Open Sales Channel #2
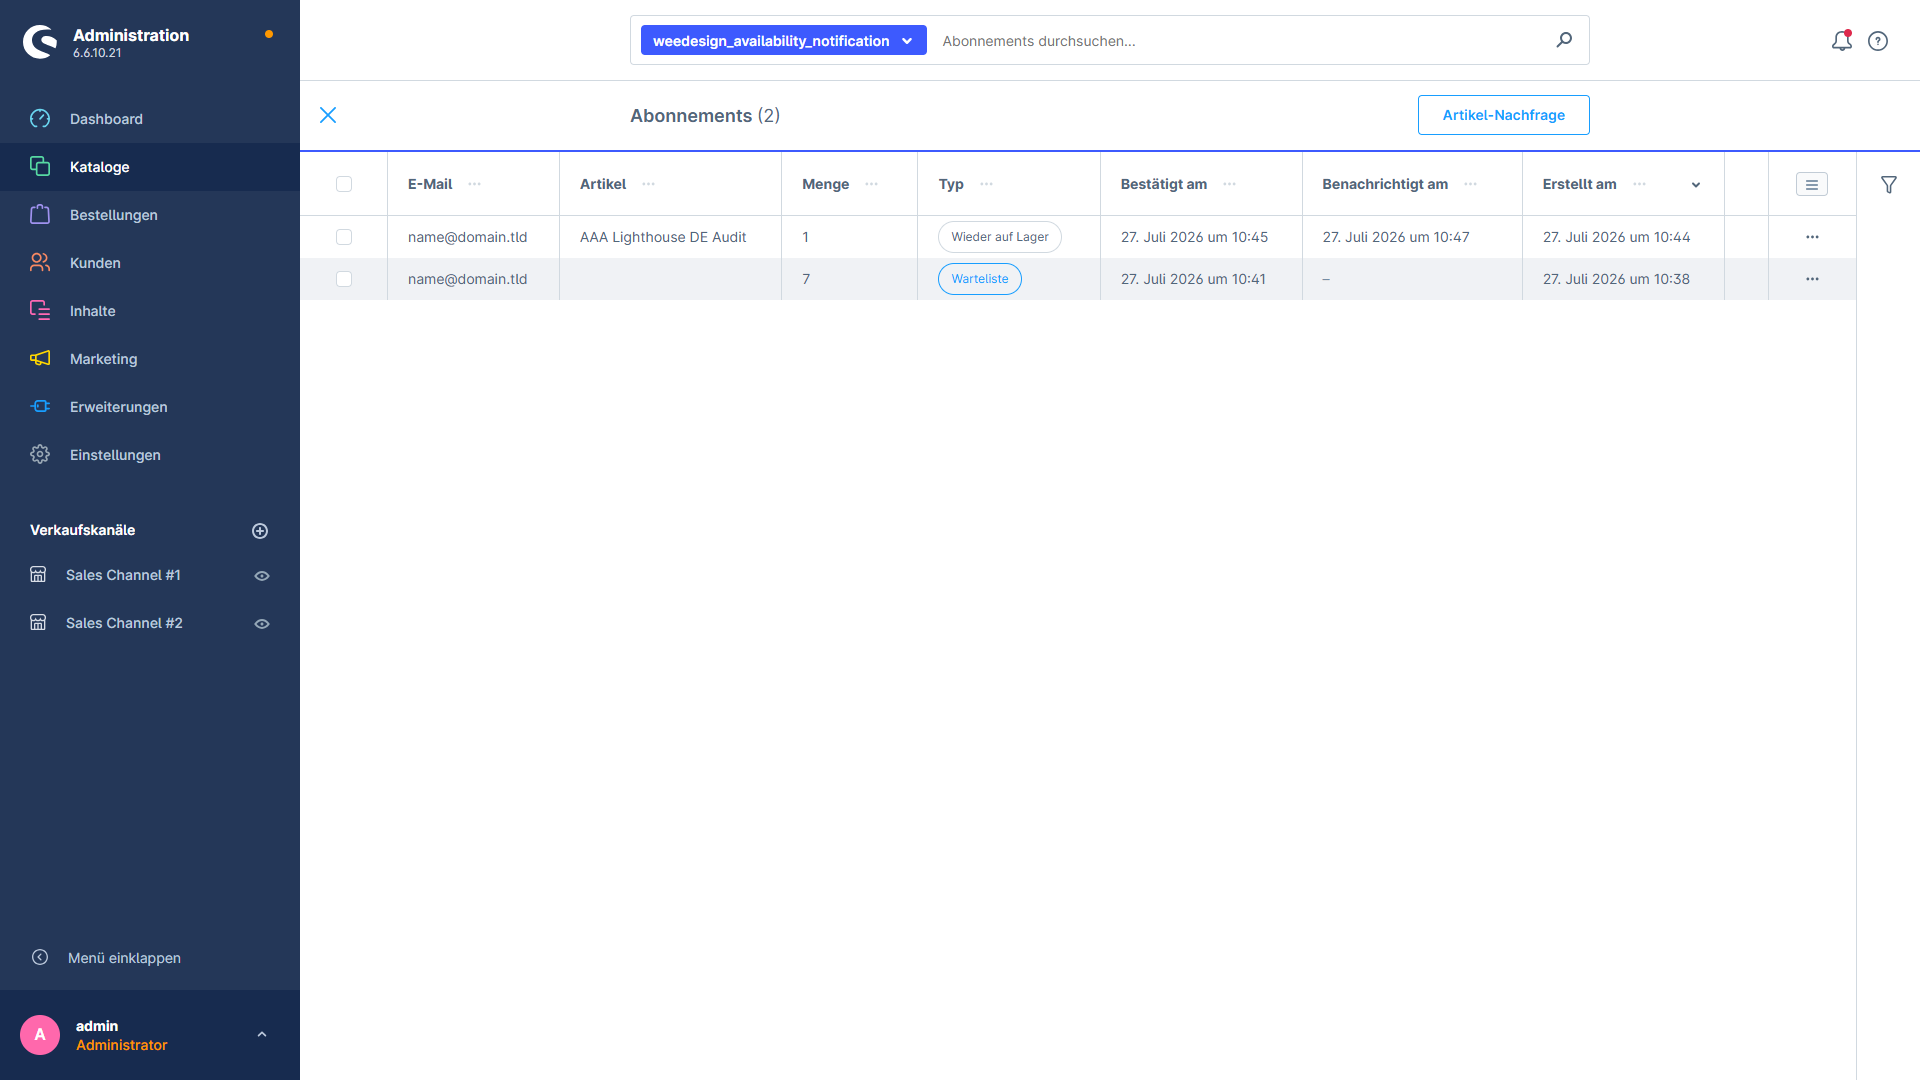Viewport: 1920px width, 1080px height. [x=124, y=623]
